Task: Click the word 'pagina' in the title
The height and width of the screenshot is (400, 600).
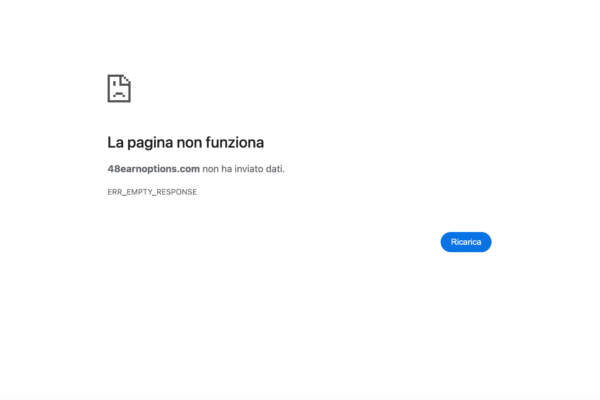Action: pos(150,143)
